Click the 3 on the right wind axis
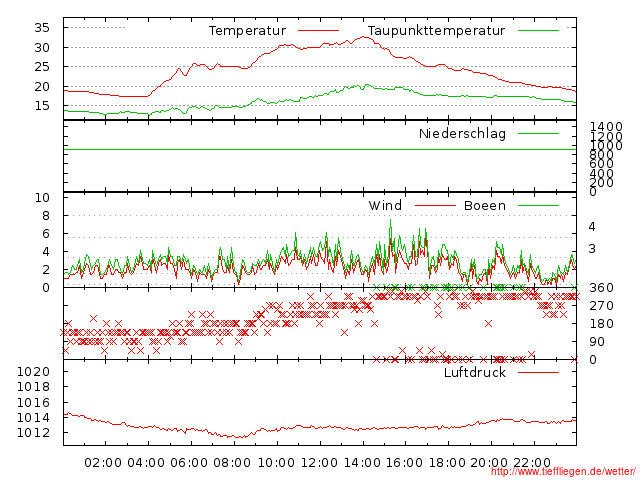The height and width of the screenshot is (480, 640). (x=592, y=249)
